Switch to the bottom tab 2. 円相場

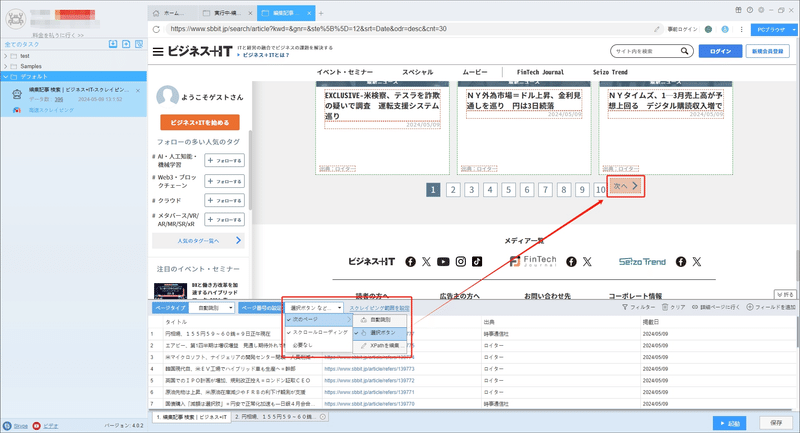(280, 417)
